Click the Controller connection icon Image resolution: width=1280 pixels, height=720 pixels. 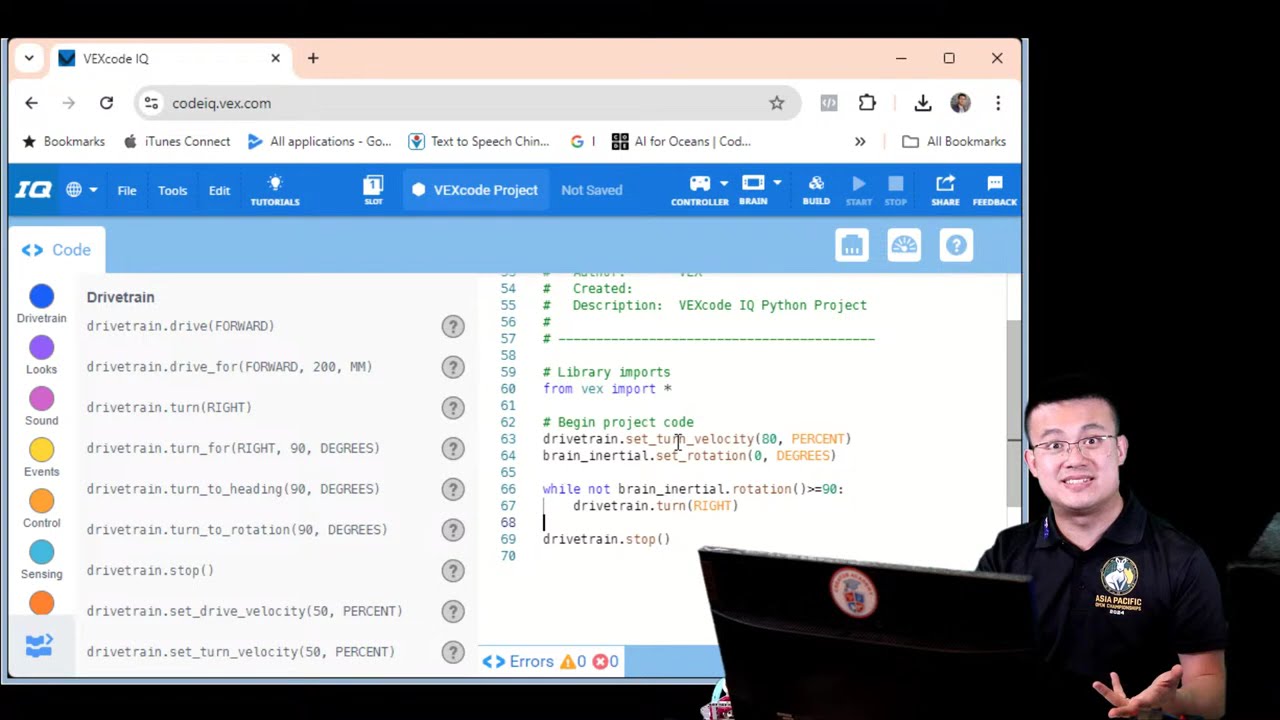click(x=699, y=184)
